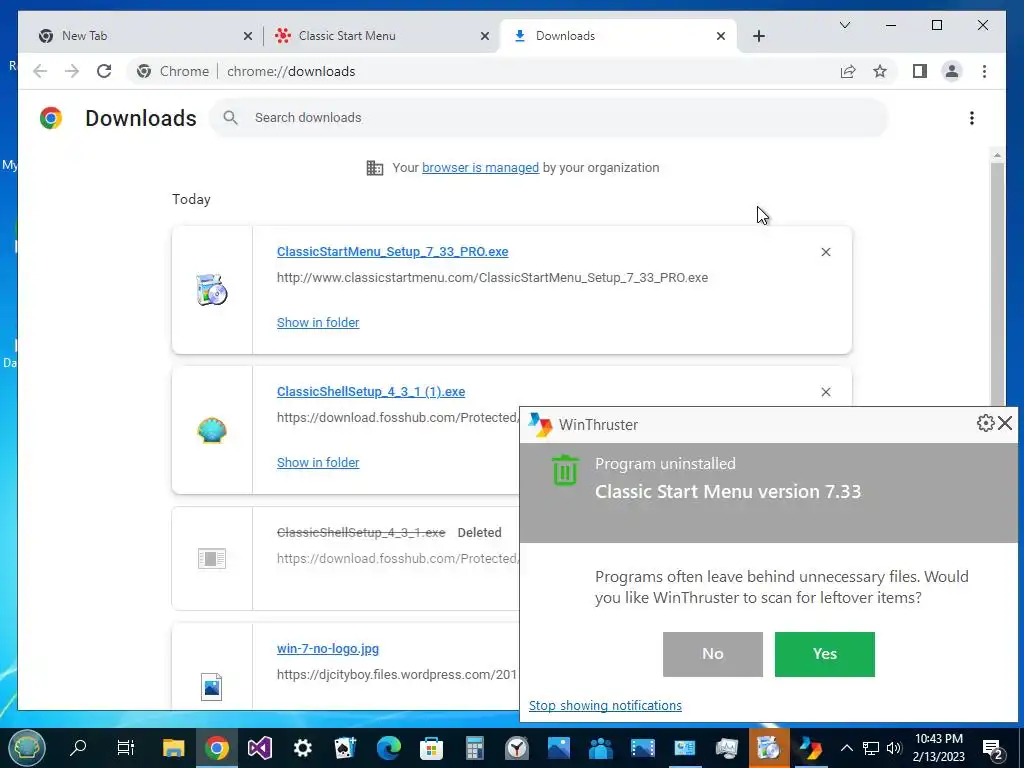Open the People app on taskbar
Viewport: 1024px width, 768px height.
[x=601, y=747]
